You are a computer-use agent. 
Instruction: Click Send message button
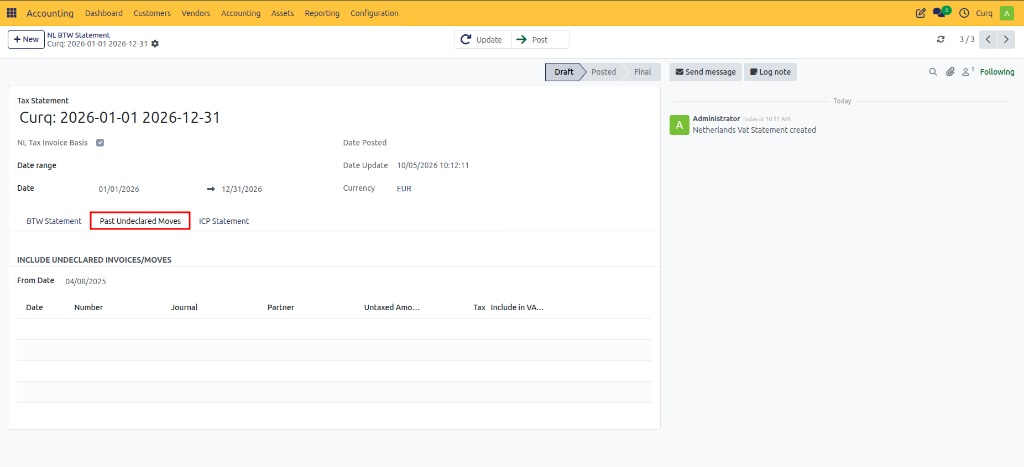(705, 72)
